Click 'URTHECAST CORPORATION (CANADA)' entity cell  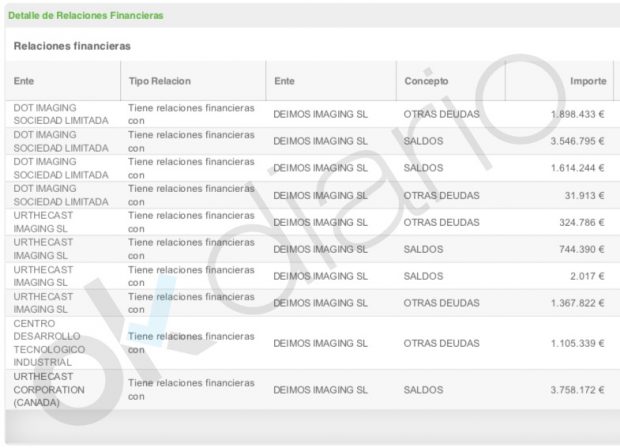pyautogui.click(x=49, y=389)
